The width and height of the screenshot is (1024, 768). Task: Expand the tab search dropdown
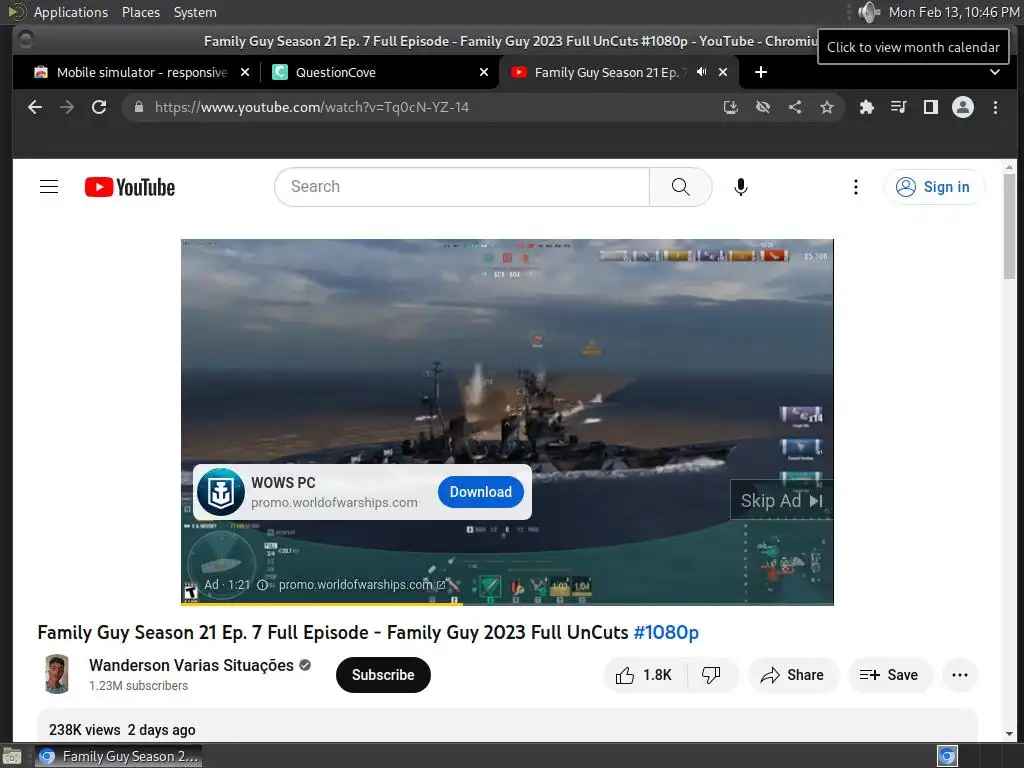tap(995, 72)
